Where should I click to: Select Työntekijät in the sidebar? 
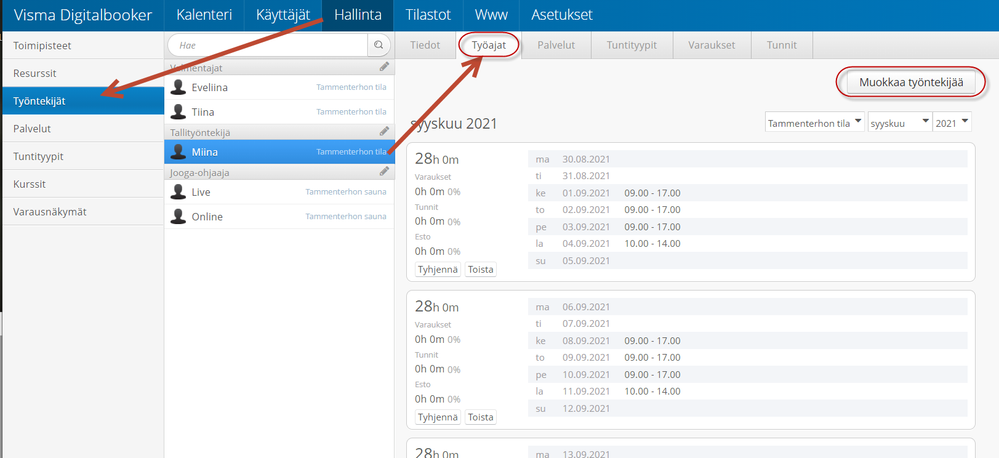click(82, 101)
